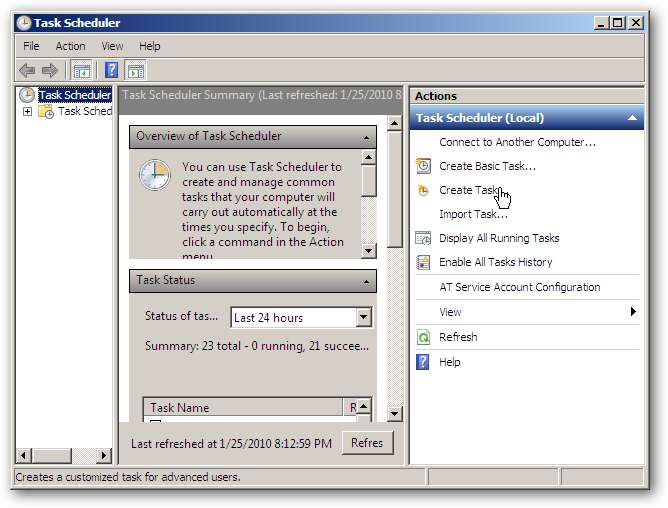The image size is (668, 508).
Task: Toggle the Show/Hide Console Tree toolbar icon
Action: tap(82, 70)
